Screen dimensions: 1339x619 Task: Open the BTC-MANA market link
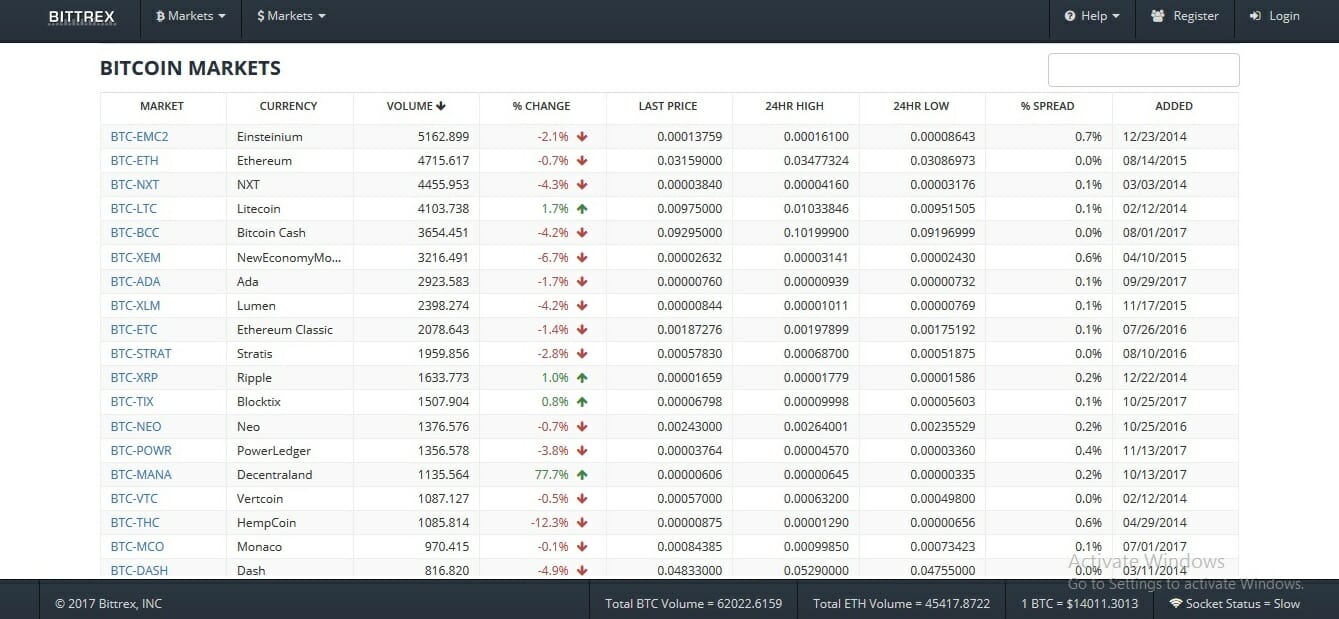click(x=141, y=475)
